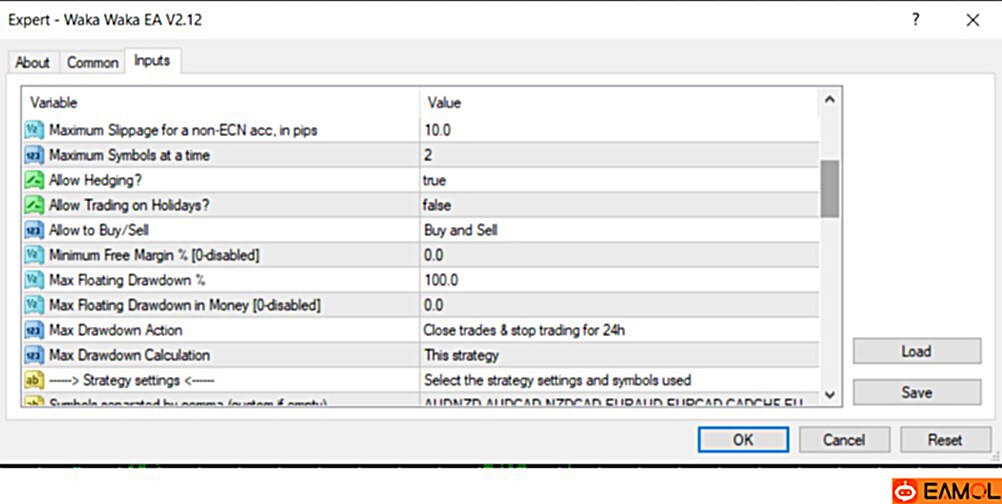
Task: Open the About tab
Action: point(33,63)
